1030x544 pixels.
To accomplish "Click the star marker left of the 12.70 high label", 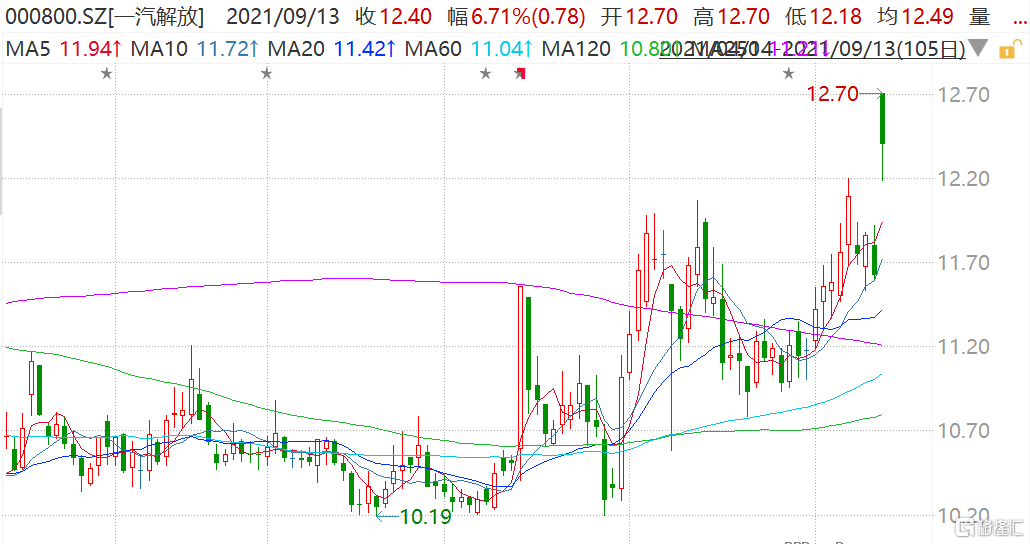I will coord(788,74).
